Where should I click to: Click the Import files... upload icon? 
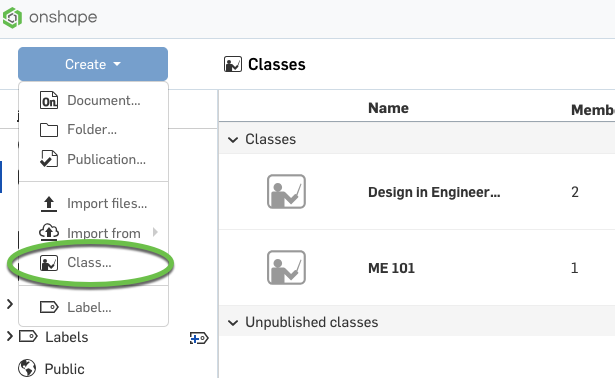(49, 204)
